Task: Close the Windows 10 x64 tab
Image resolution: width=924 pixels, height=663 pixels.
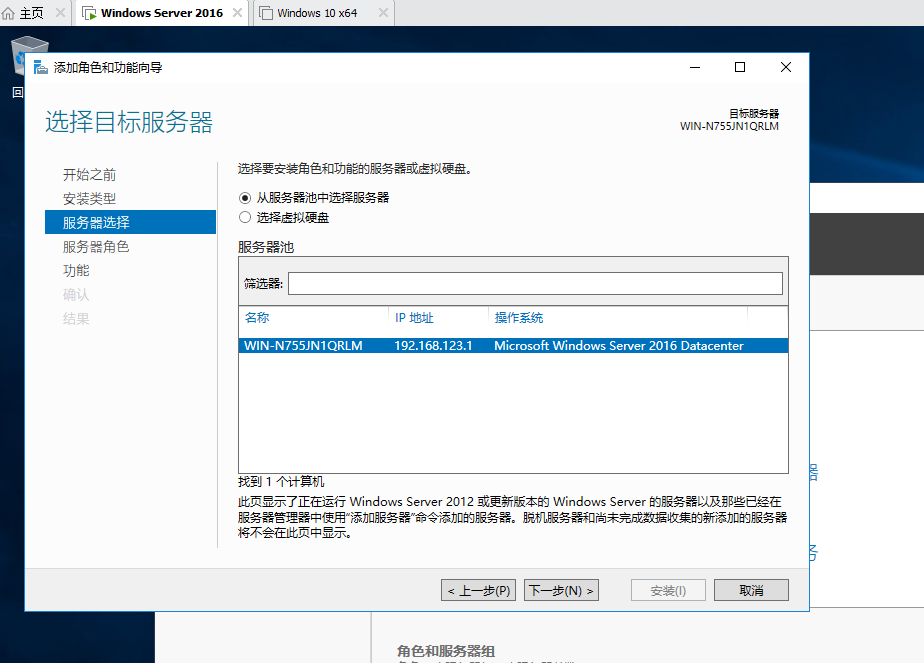Action: click(383, 12)
